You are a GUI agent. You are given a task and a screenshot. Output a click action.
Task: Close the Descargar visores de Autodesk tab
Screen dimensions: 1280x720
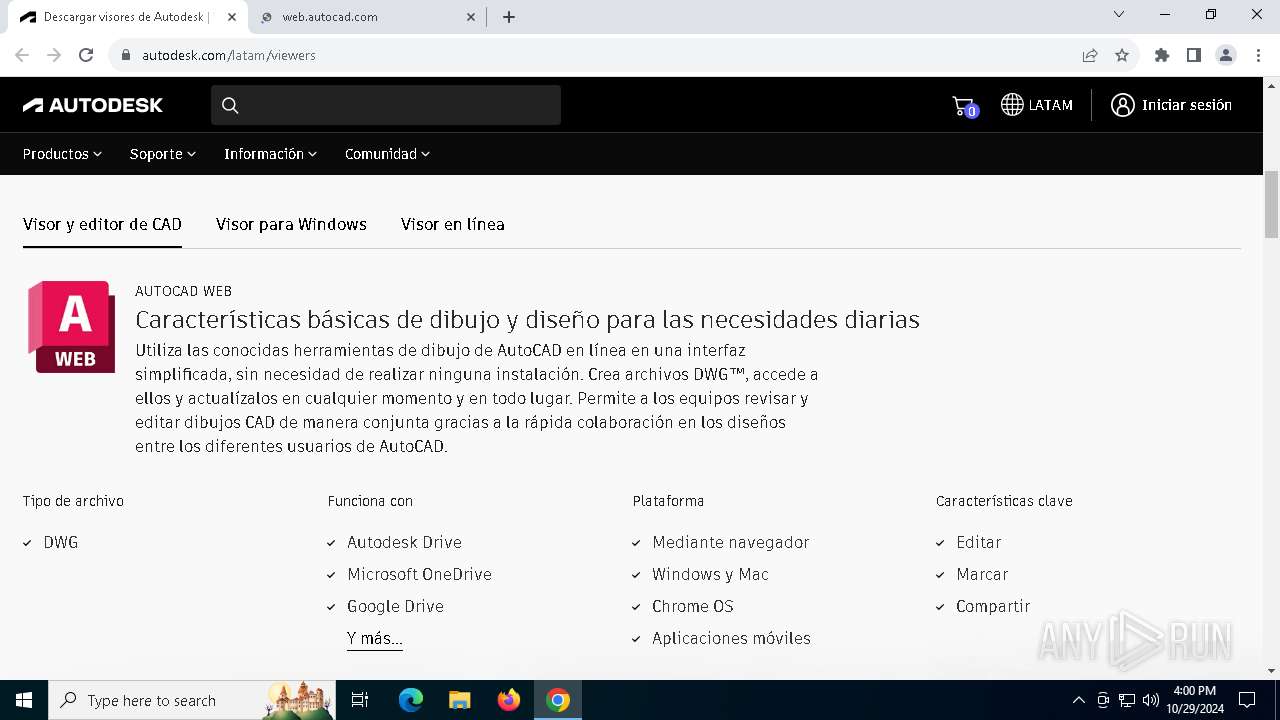point(232,17)
